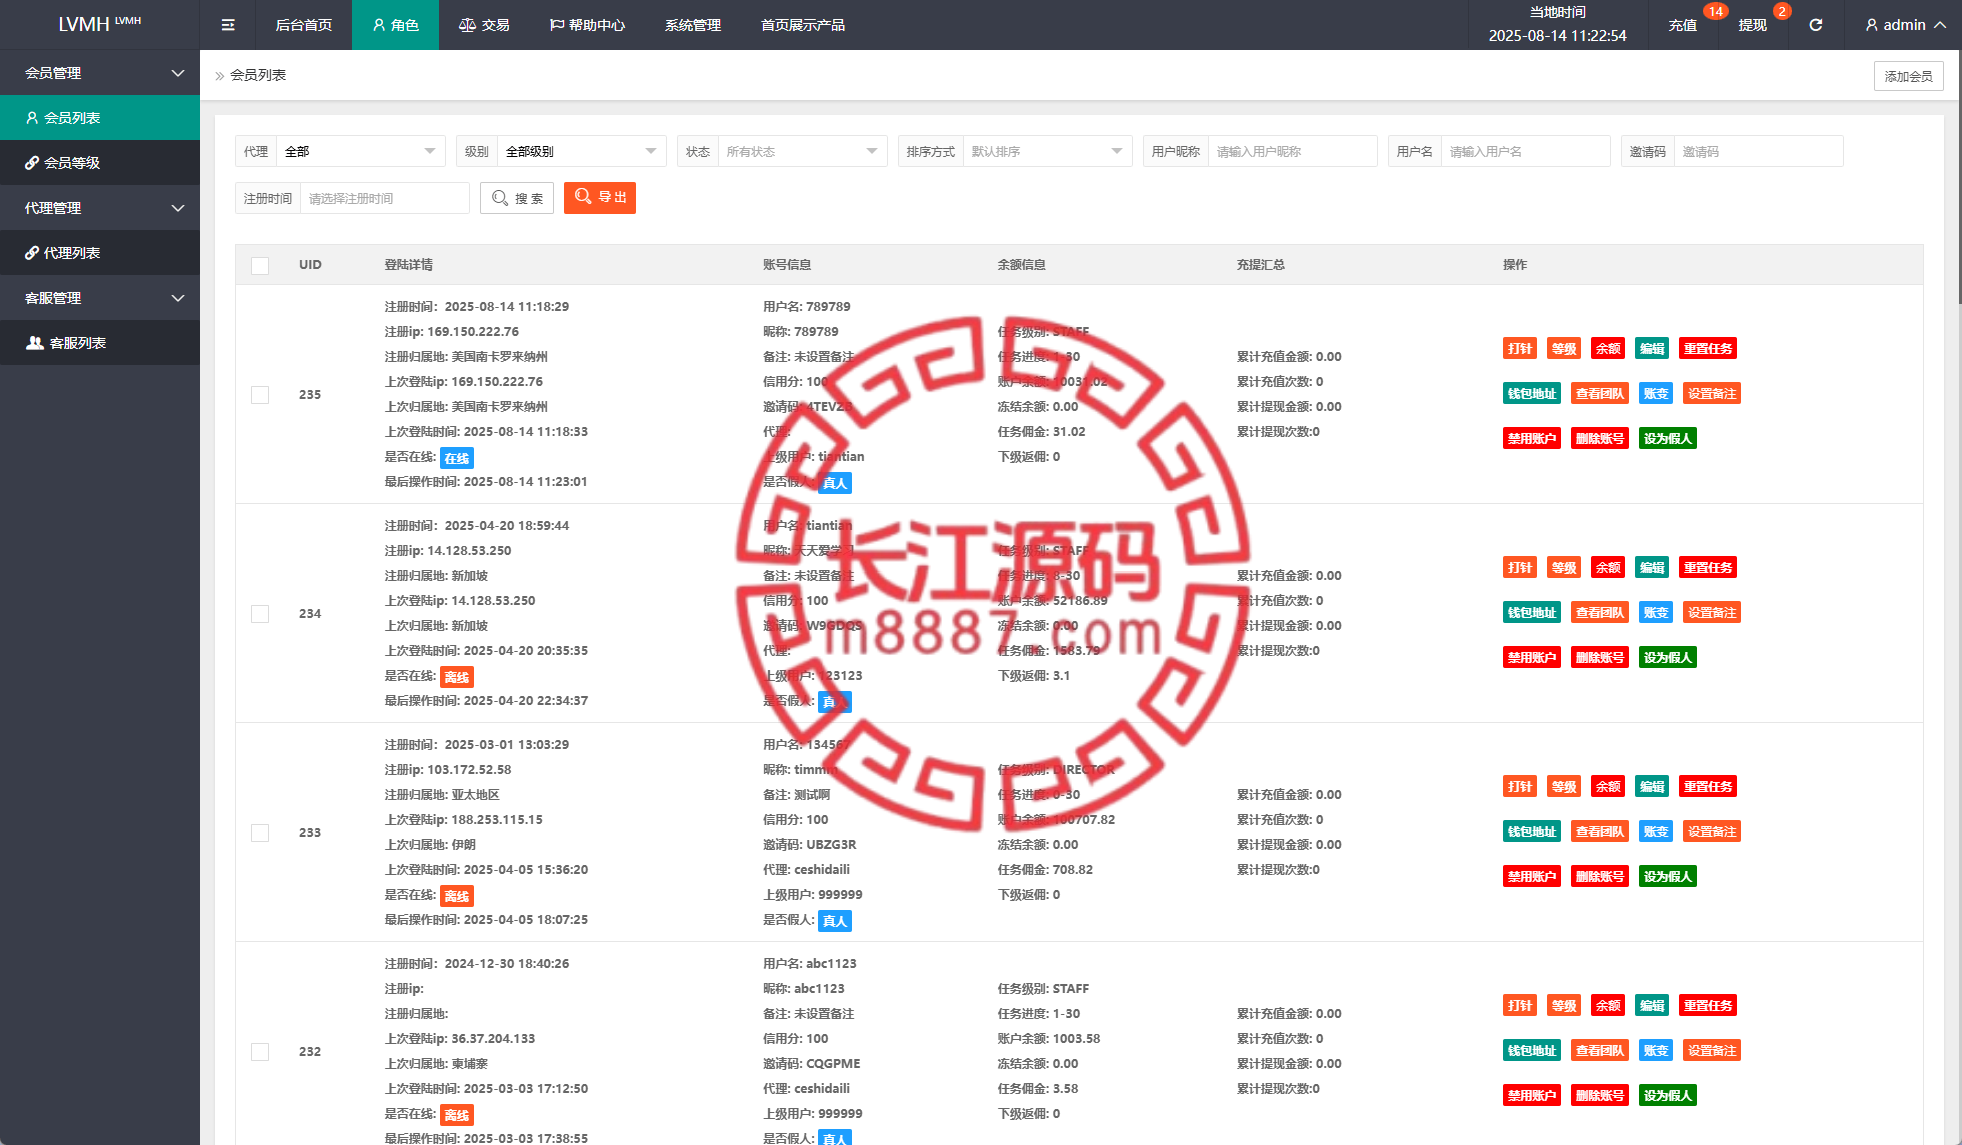Click the 会员列表 breadcrumb text
The height and width of the screenshot is (1145, 1962).
(258, 75)
